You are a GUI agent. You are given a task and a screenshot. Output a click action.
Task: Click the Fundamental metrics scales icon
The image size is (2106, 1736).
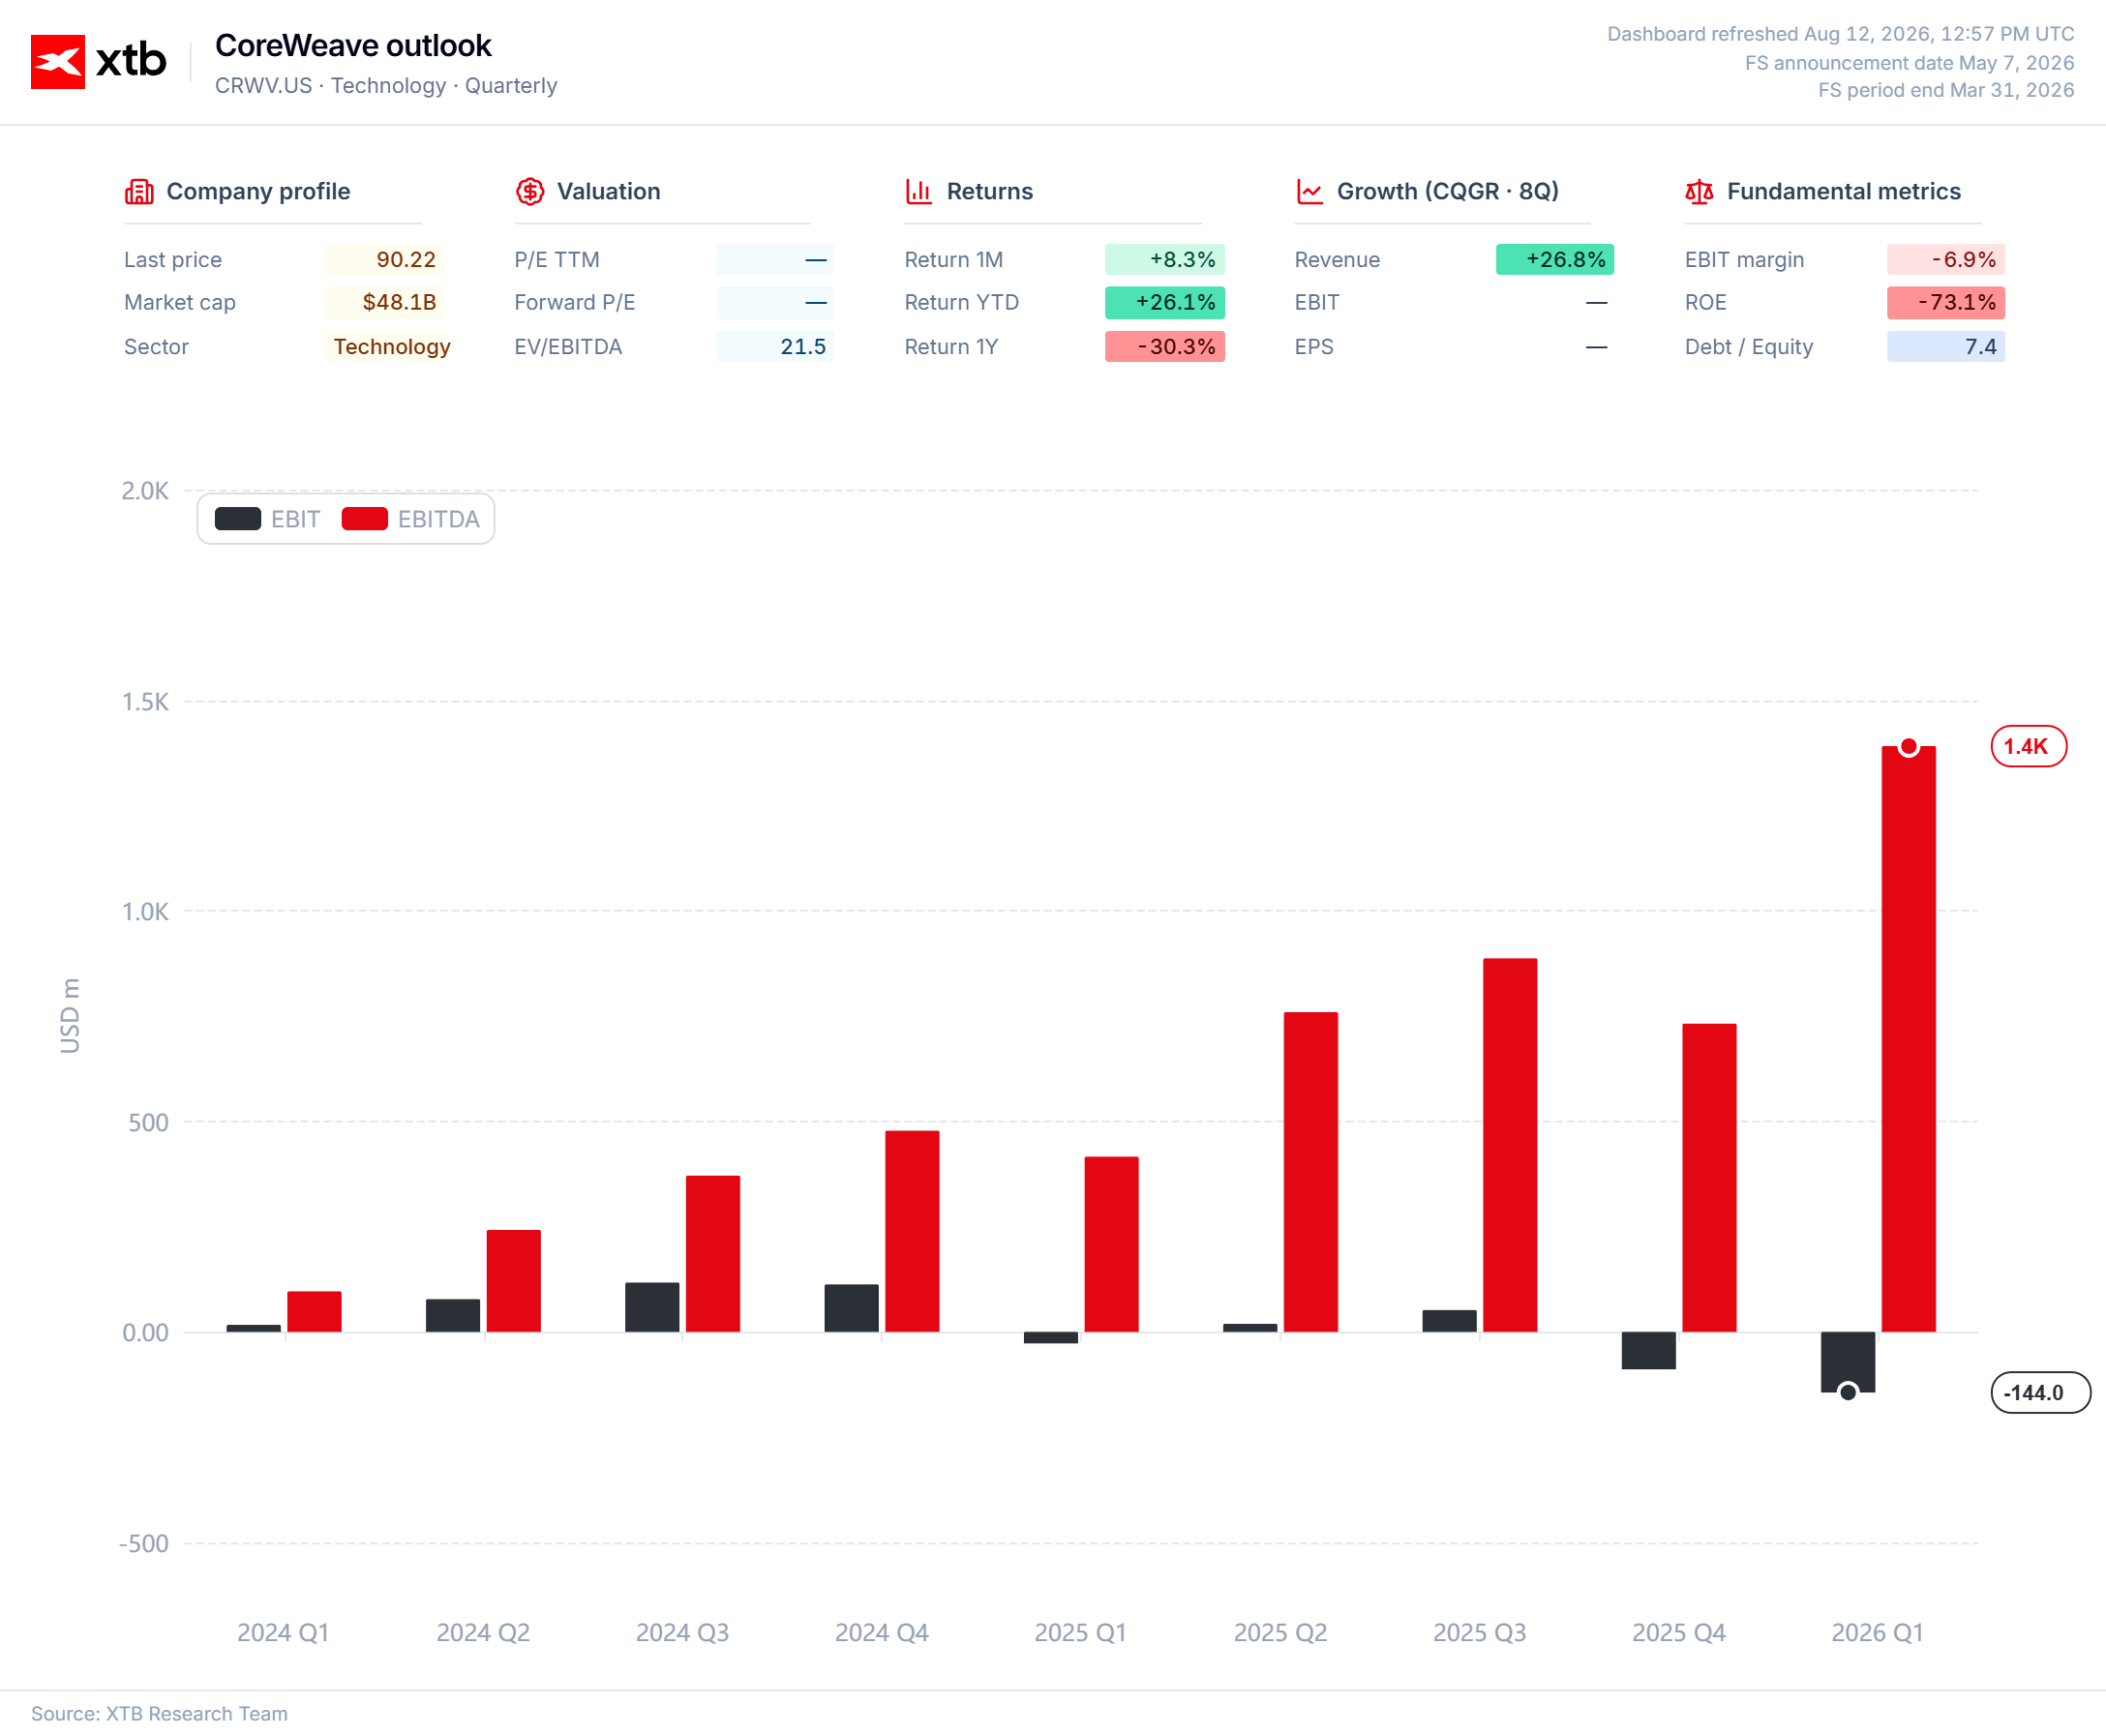click(x=1699, y=191)
